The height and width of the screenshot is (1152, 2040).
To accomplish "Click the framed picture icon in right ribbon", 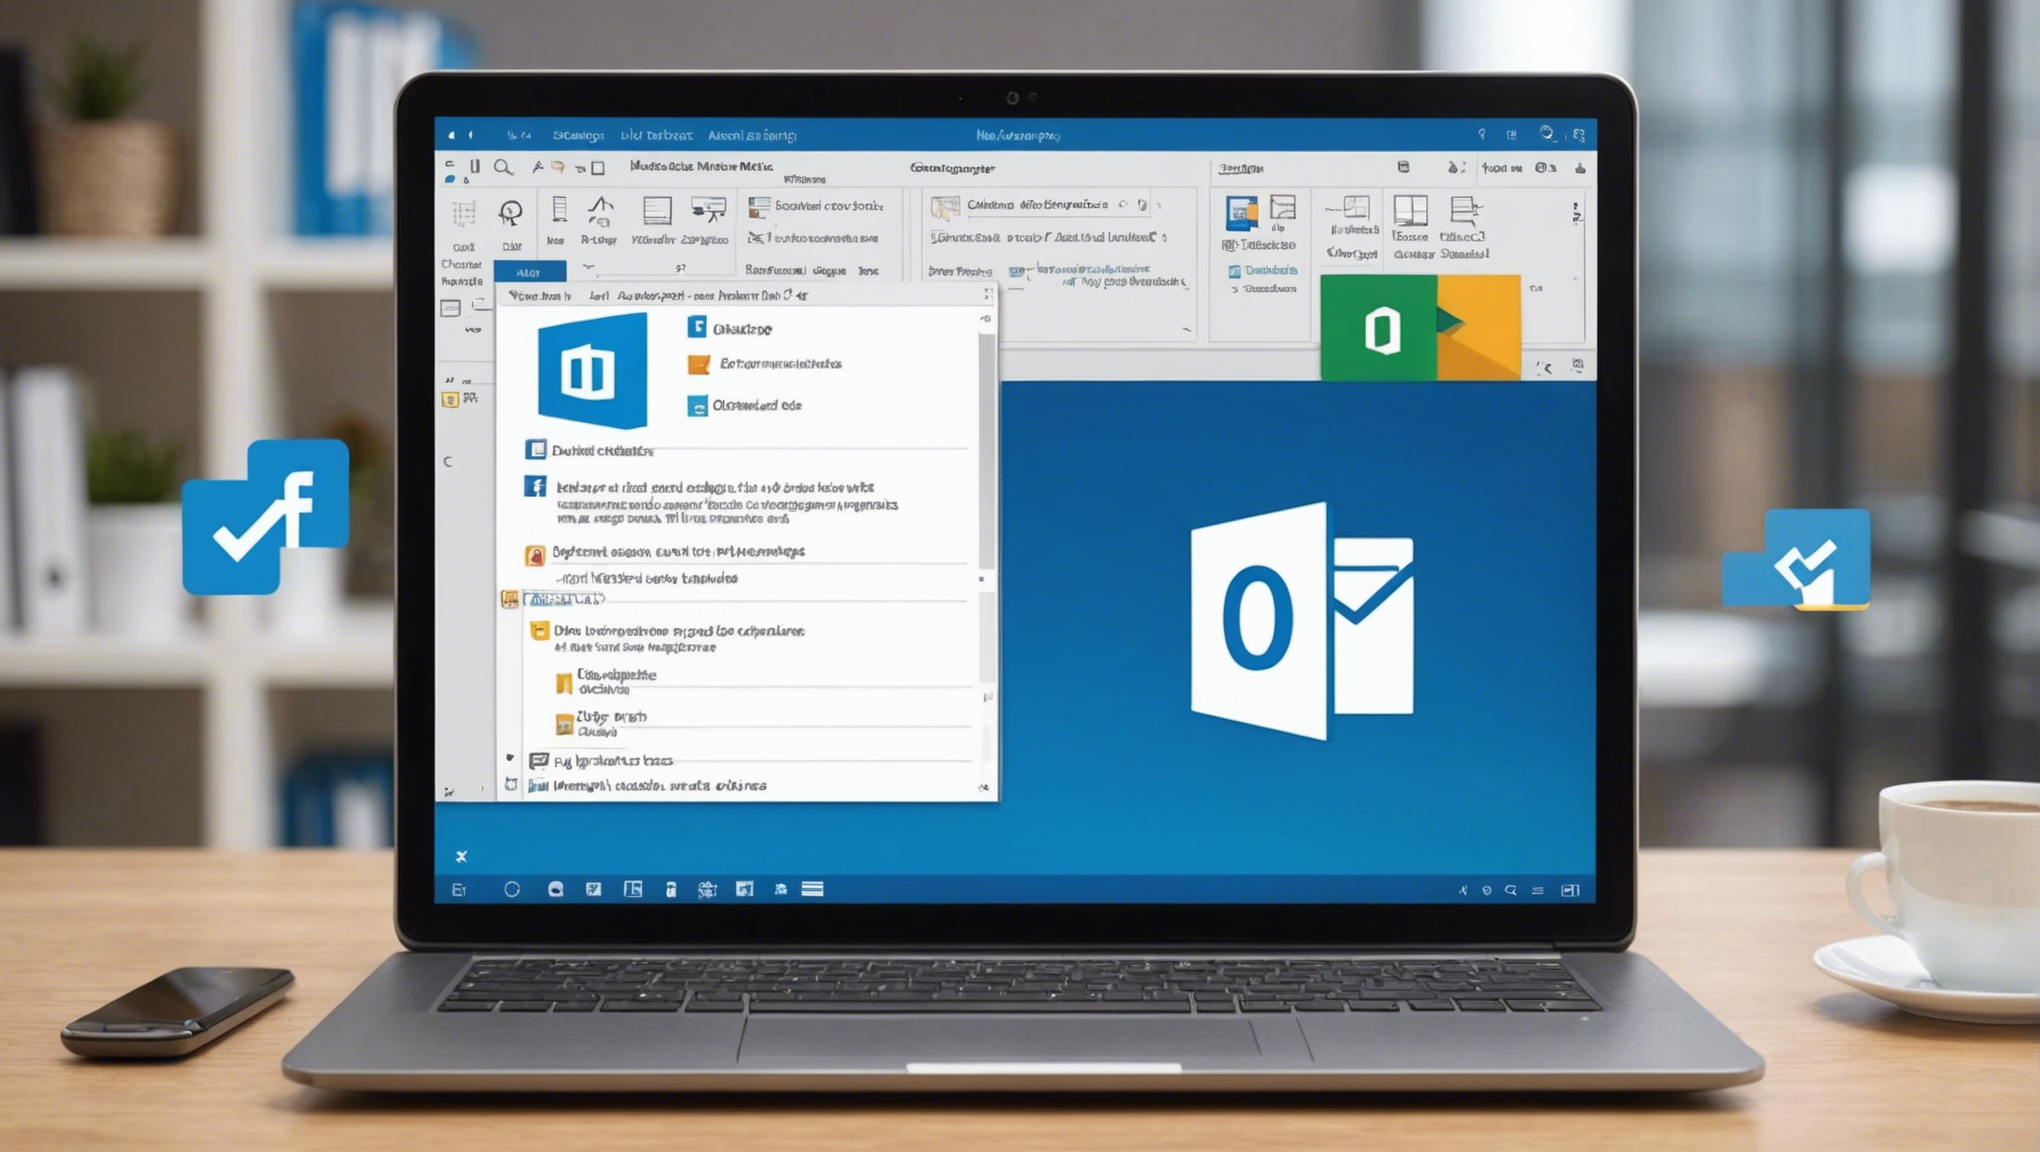I will [x=1283, y=207].
